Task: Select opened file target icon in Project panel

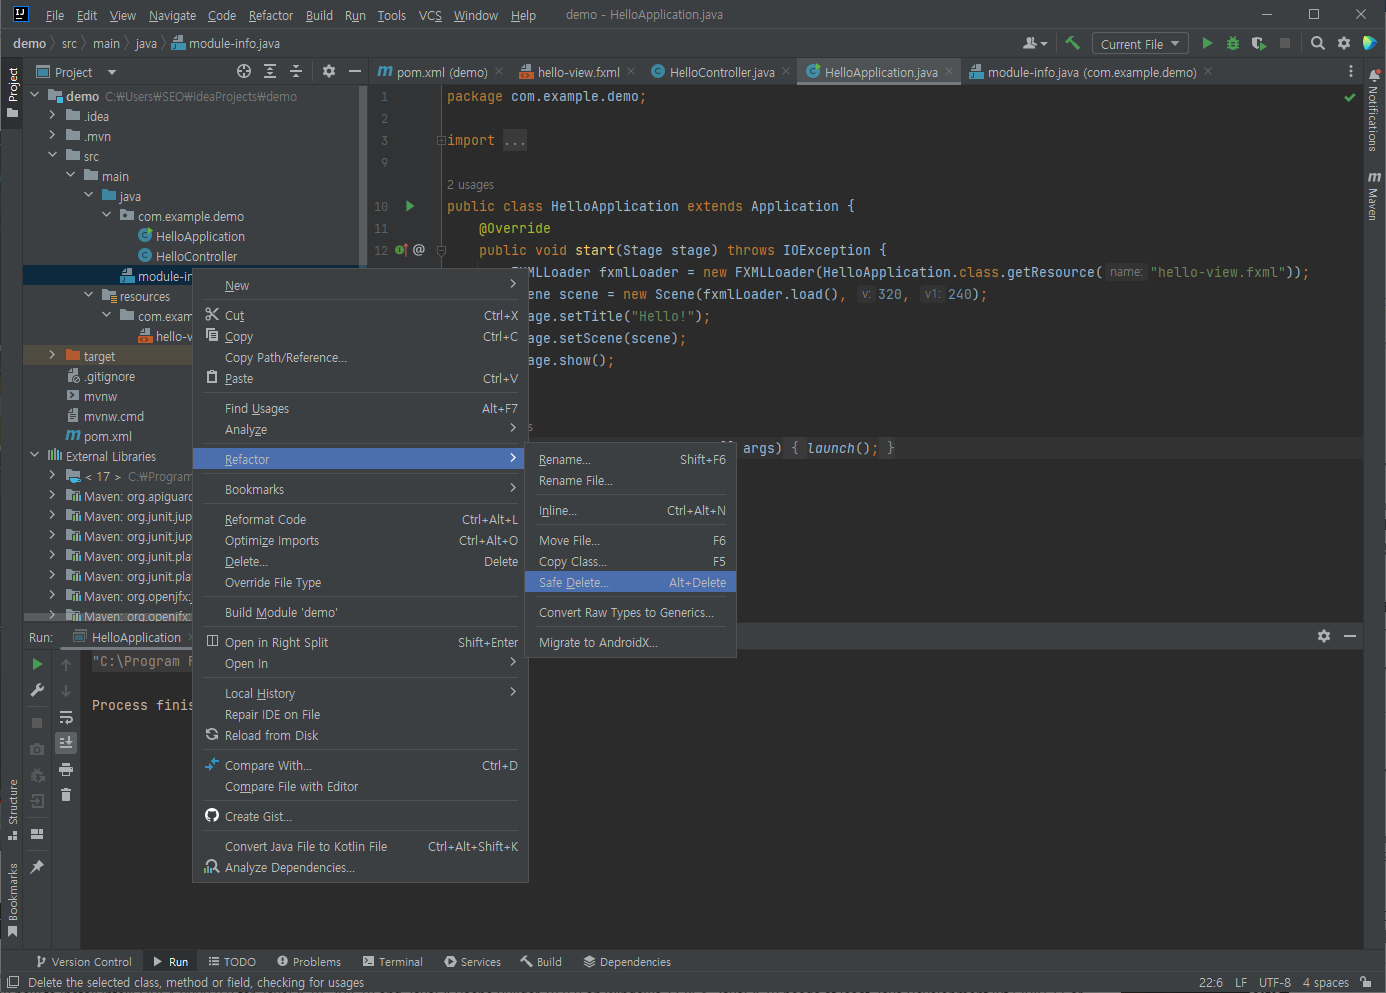Action: click(x=244, y=72)
